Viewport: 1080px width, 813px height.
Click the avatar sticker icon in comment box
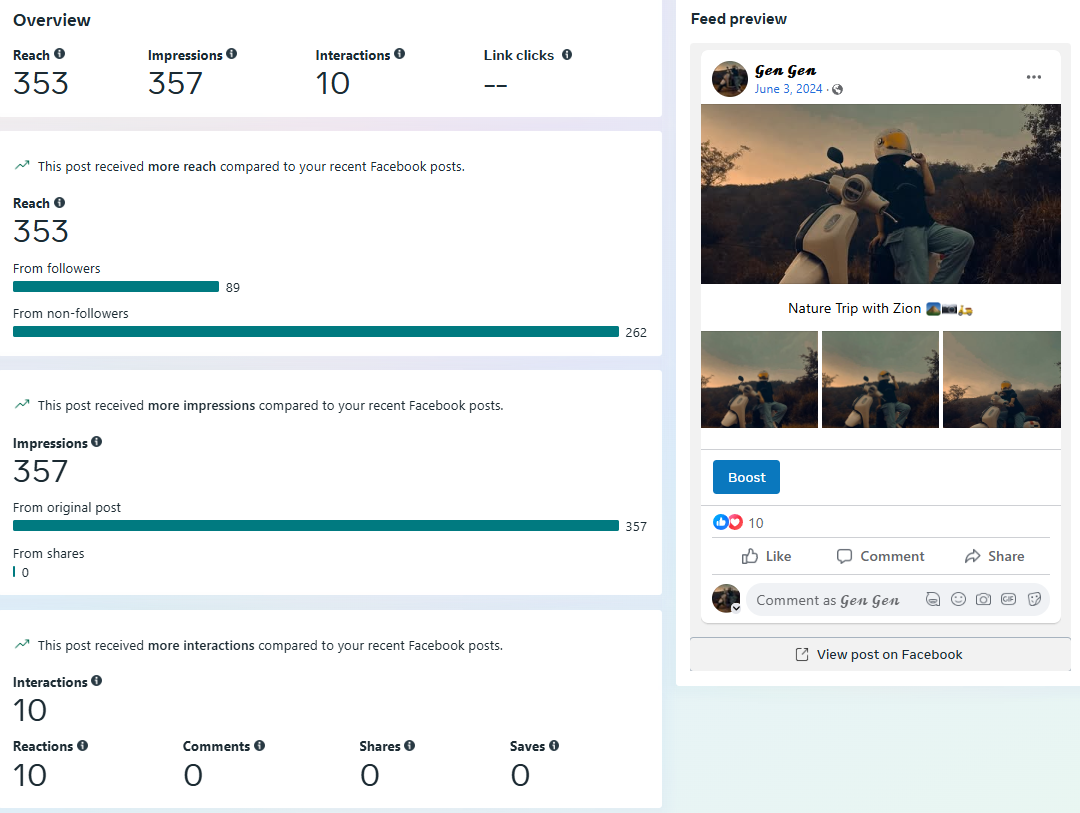(x=932, y=599)
